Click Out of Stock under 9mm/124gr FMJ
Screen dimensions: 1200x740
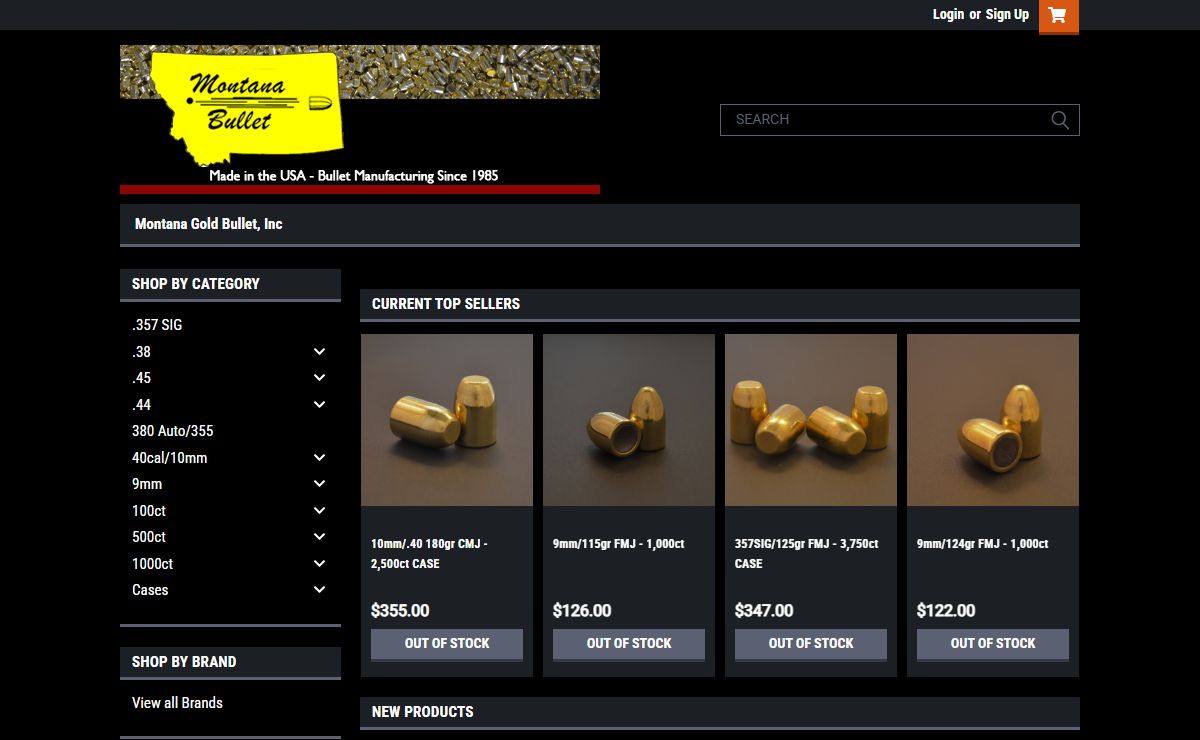coord(993,644)
